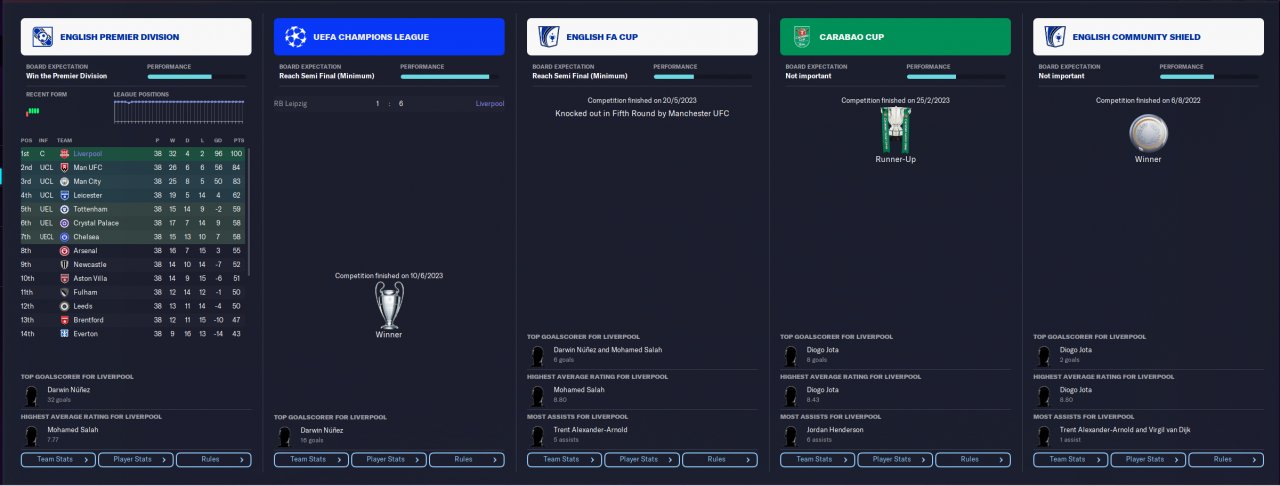Click the Crystal Palace club badge

64,223
